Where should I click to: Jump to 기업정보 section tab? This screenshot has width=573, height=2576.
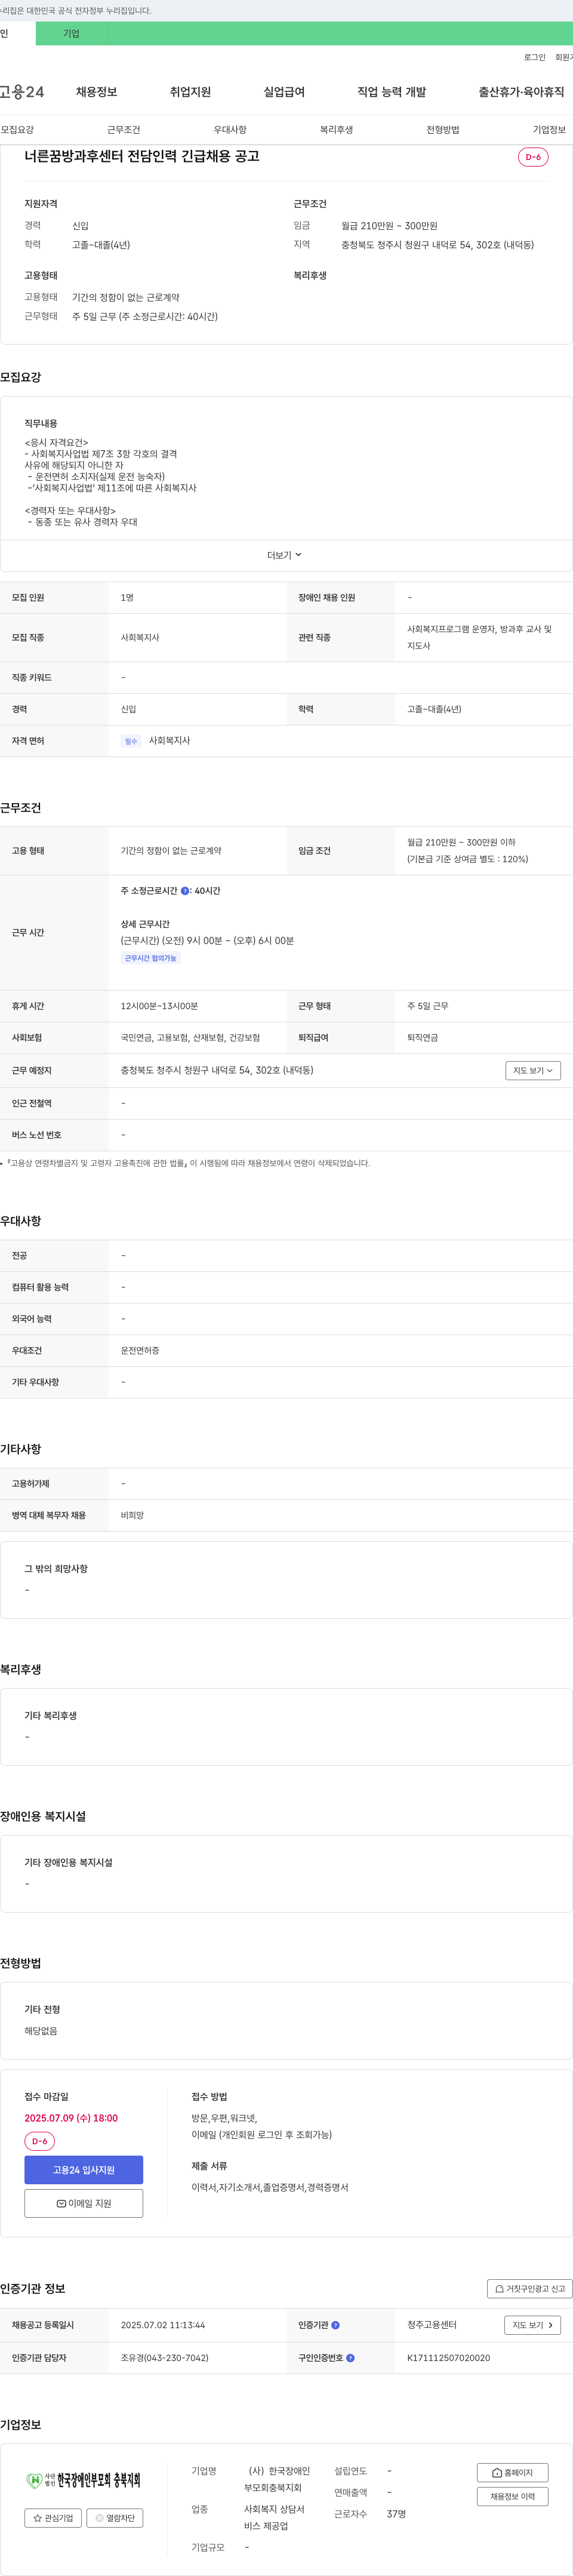click(x=549, y=130)
